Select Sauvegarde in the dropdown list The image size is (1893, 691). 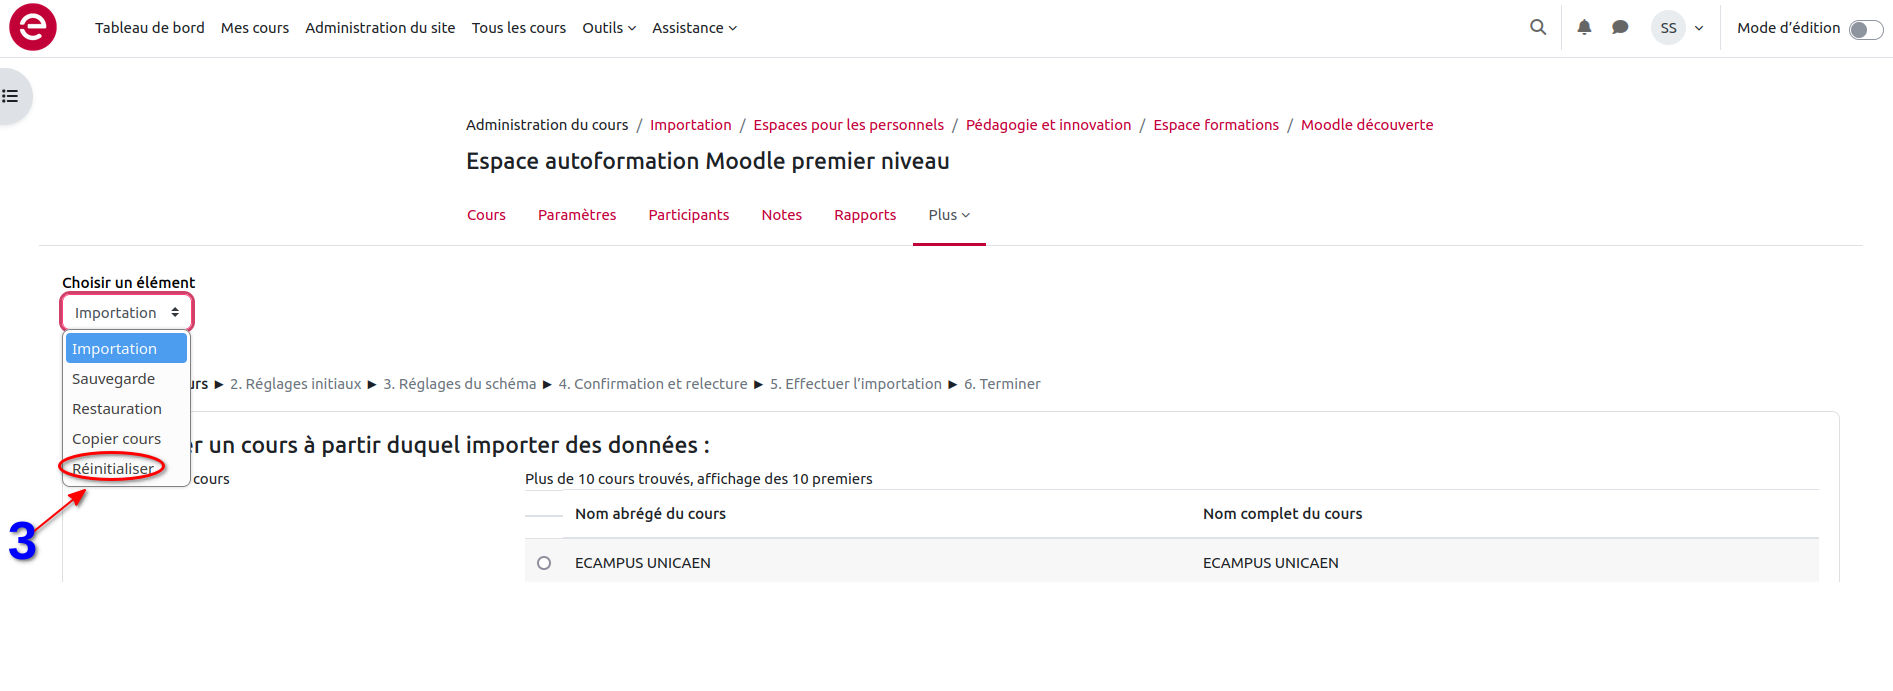(113, 379)
